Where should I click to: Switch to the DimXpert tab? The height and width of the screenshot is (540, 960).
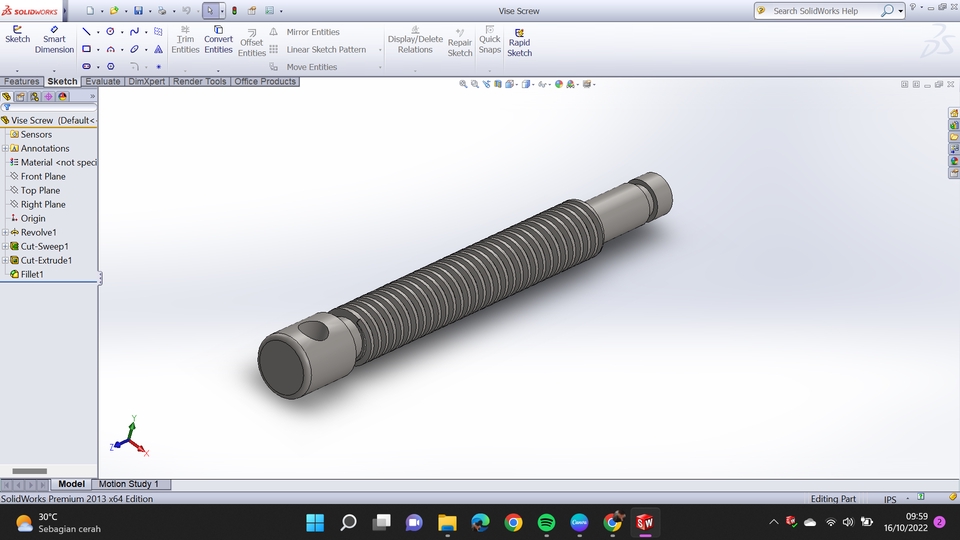click(x=146, y=81)
